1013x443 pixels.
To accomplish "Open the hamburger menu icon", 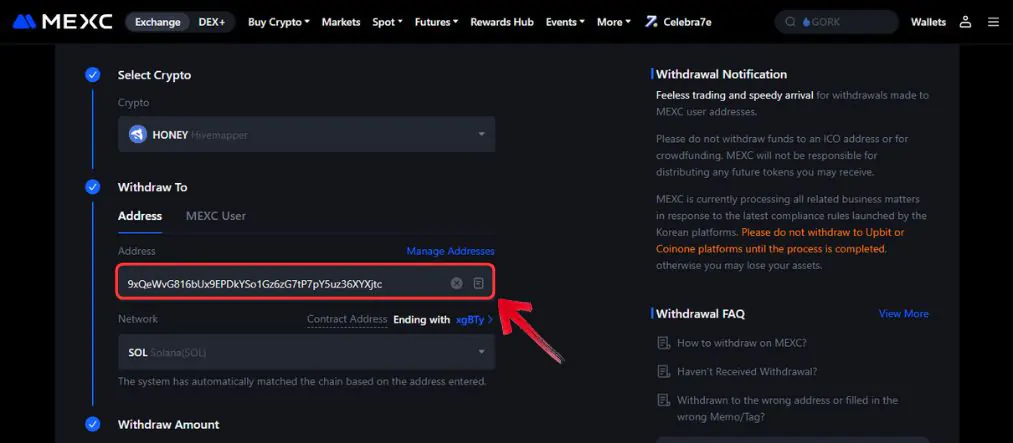I will point(994,22).
